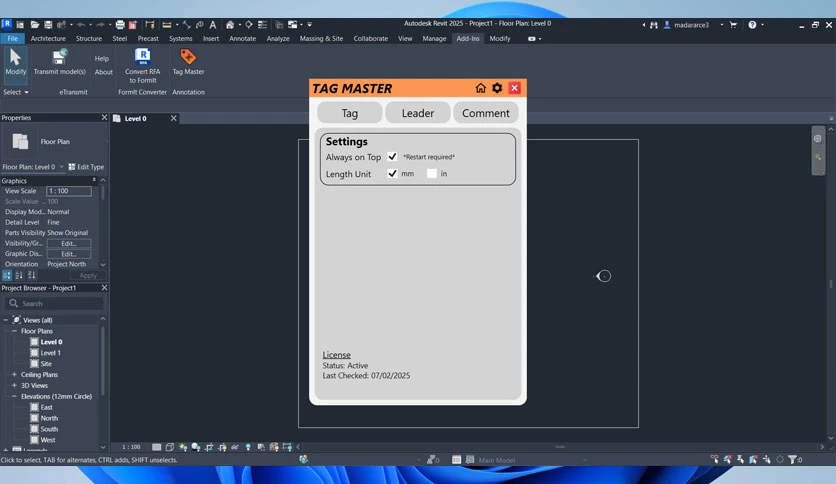This screenshot has height=484, width=836.
Task: Click the Convert RFA to FormIt icon
Action: click(142, 57)
